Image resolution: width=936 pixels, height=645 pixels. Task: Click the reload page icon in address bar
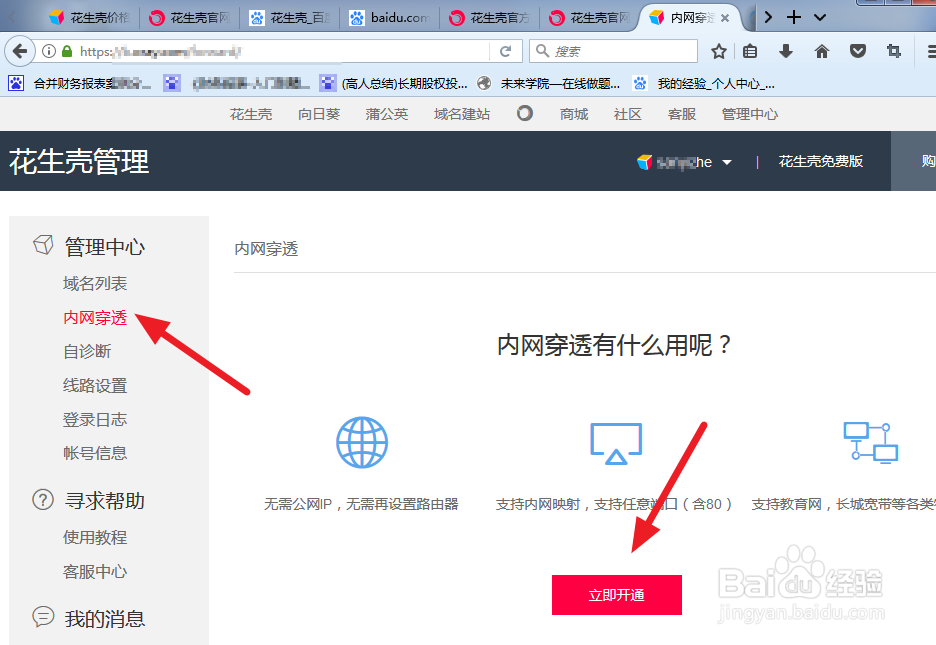click(x=506, y=51)
